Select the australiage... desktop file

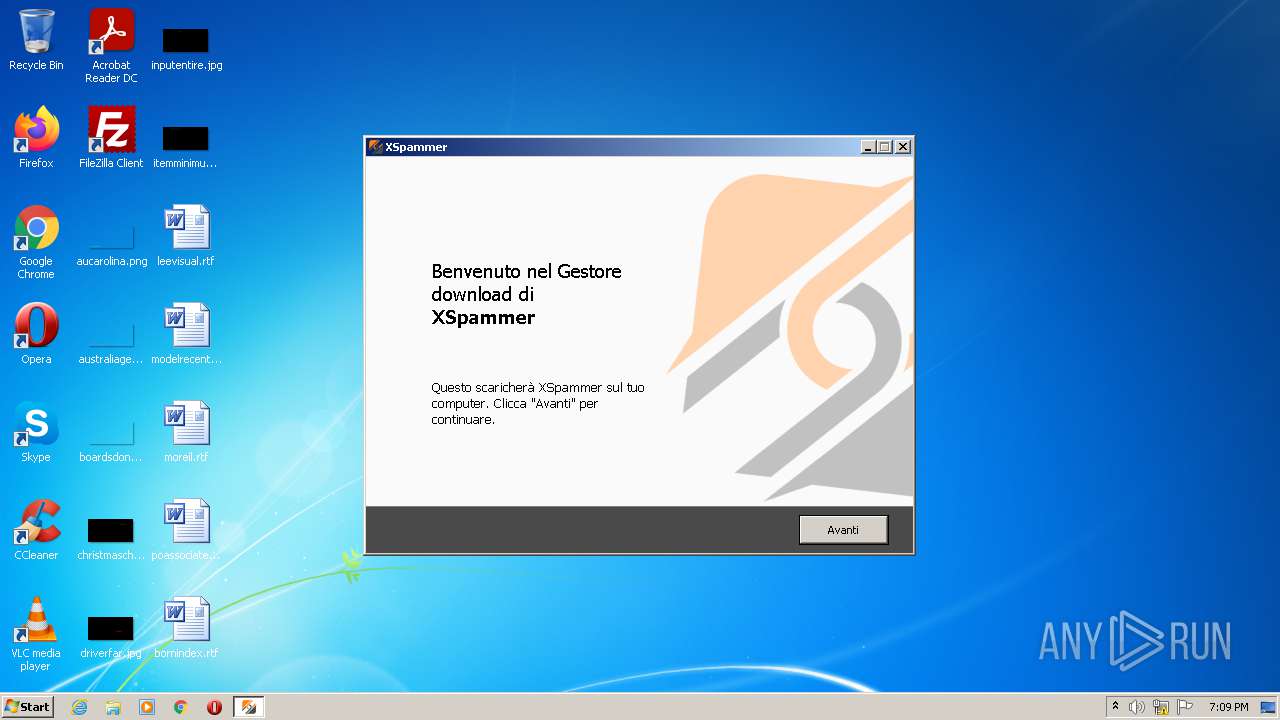(111, 343)
